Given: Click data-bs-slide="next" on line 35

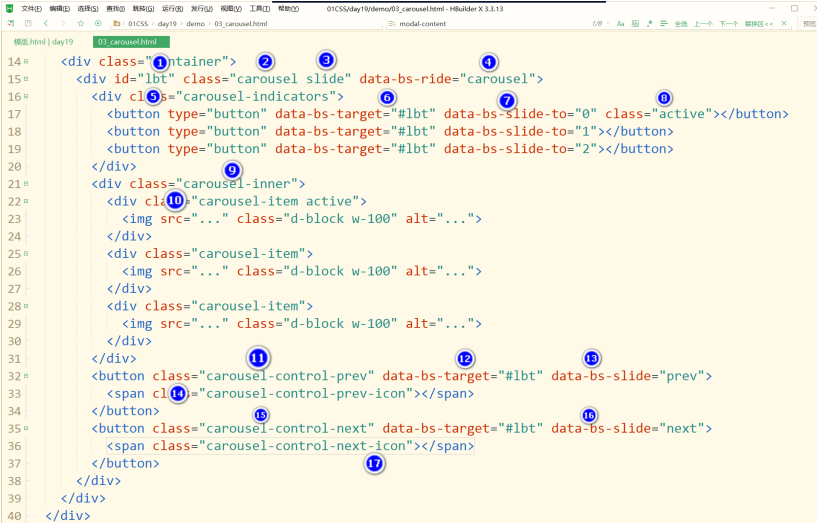Looking at the screenshot, I should (x=628, y=429).
